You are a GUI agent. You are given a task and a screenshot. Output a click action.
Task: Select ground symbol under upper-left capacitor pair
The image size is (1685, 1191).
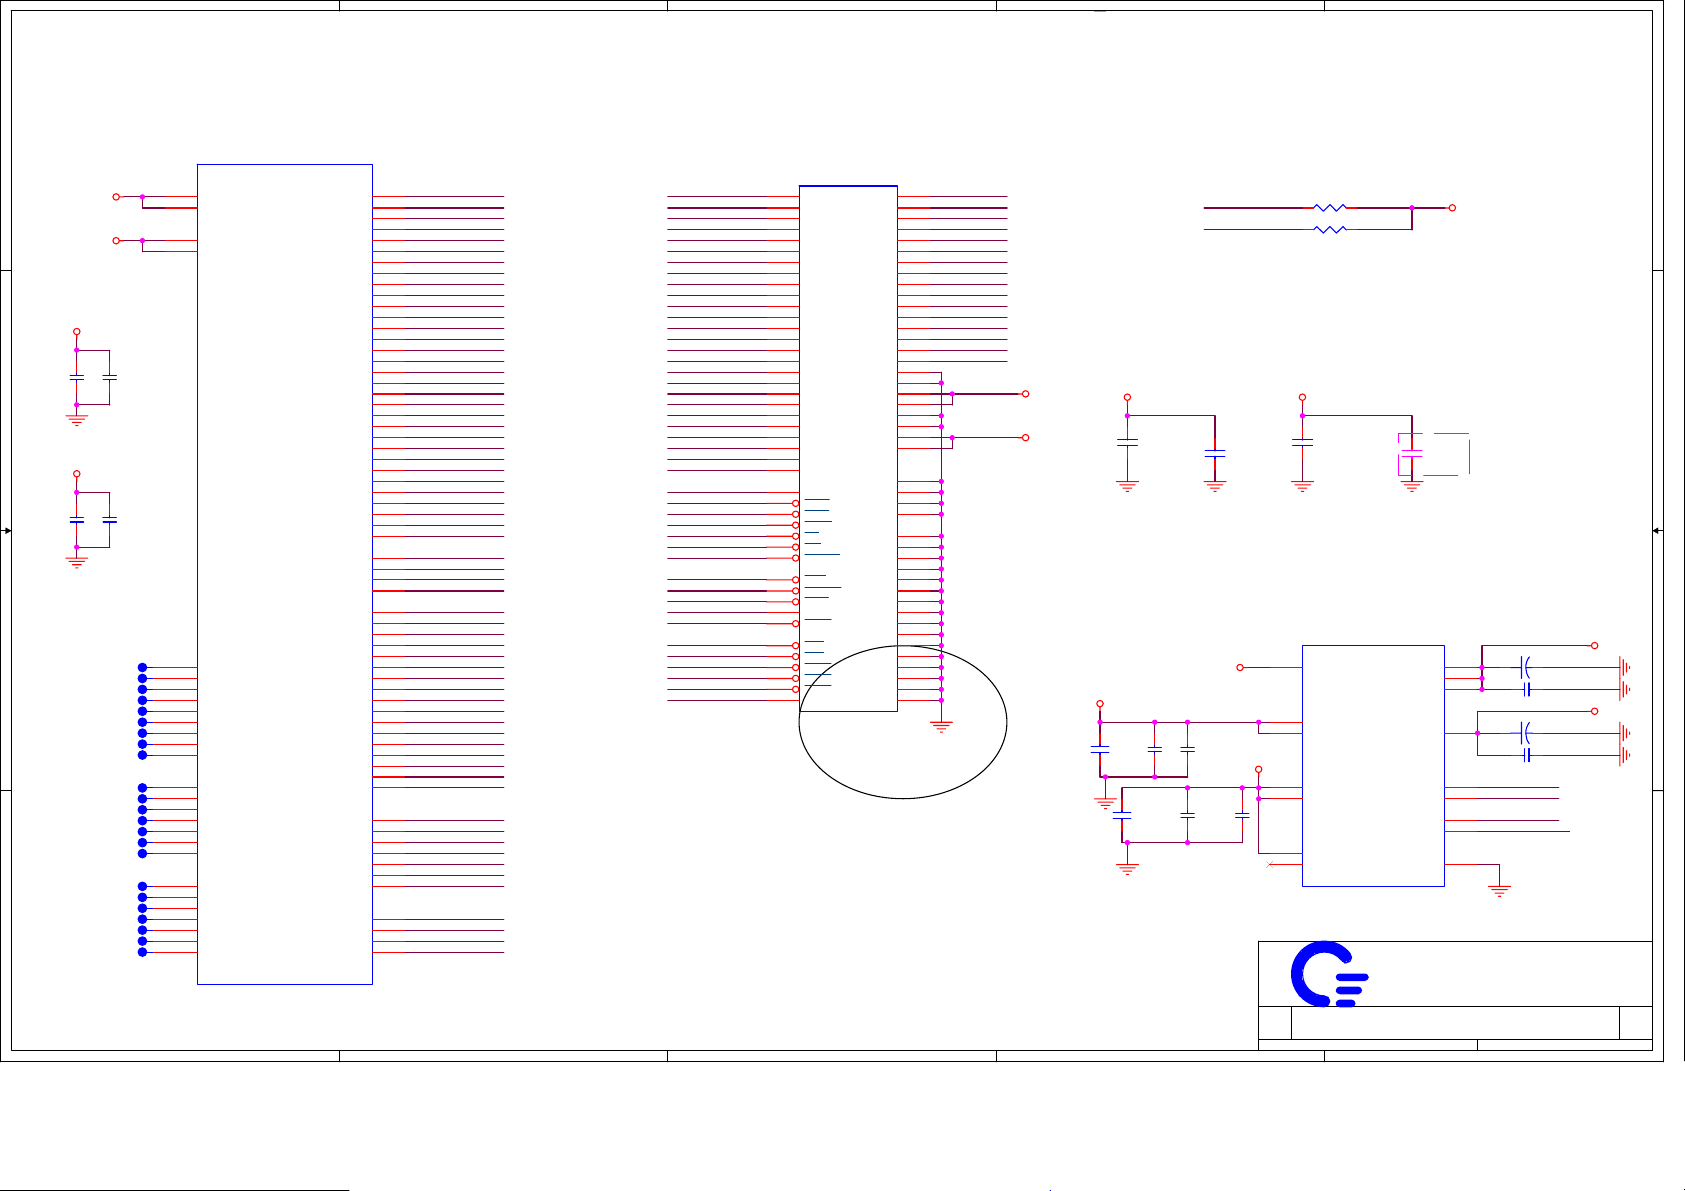point(77,420)
